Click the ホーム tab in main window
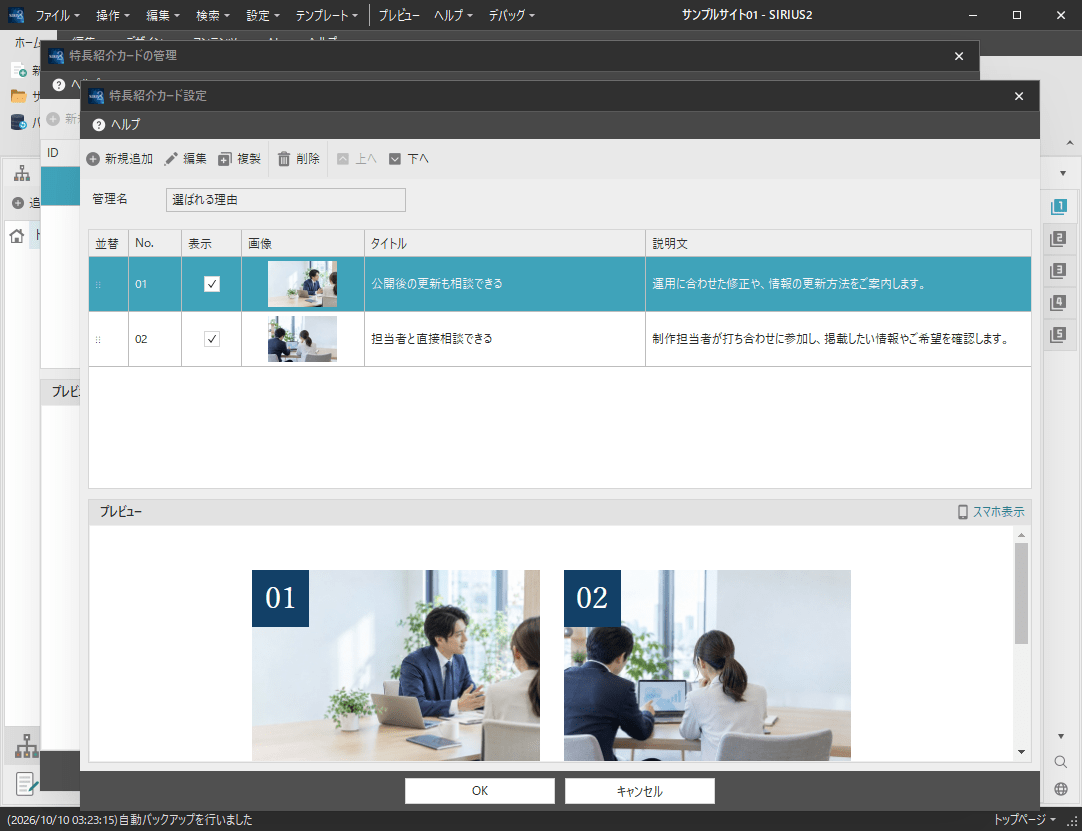The image size is (1082, 831). click(x=28, y=42)
